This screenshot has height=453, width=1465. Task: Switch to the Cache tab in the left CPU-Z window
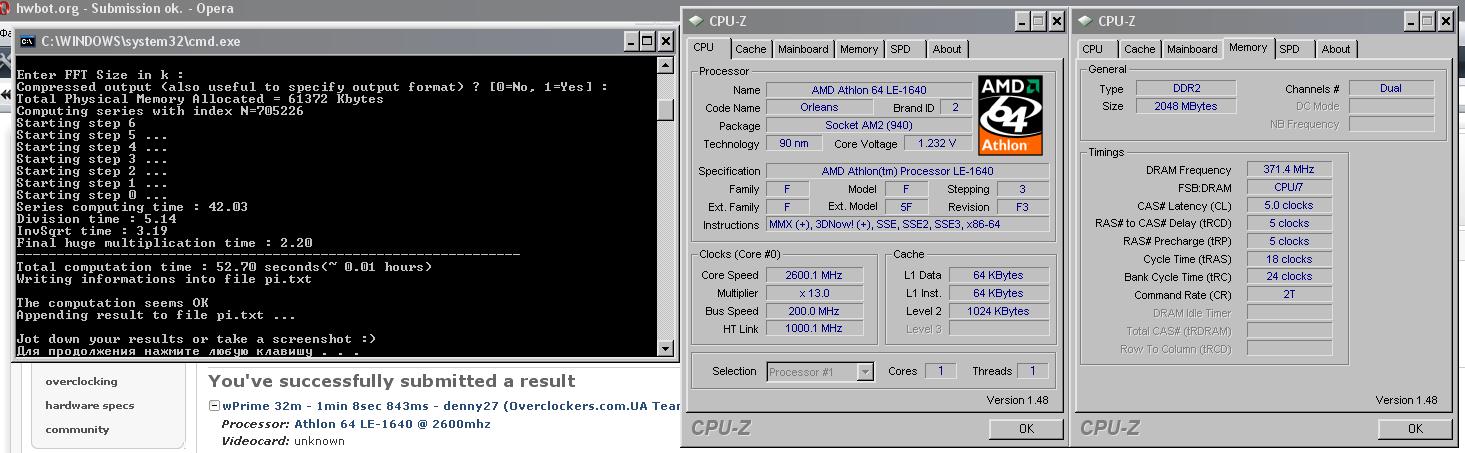pos(750,49)
